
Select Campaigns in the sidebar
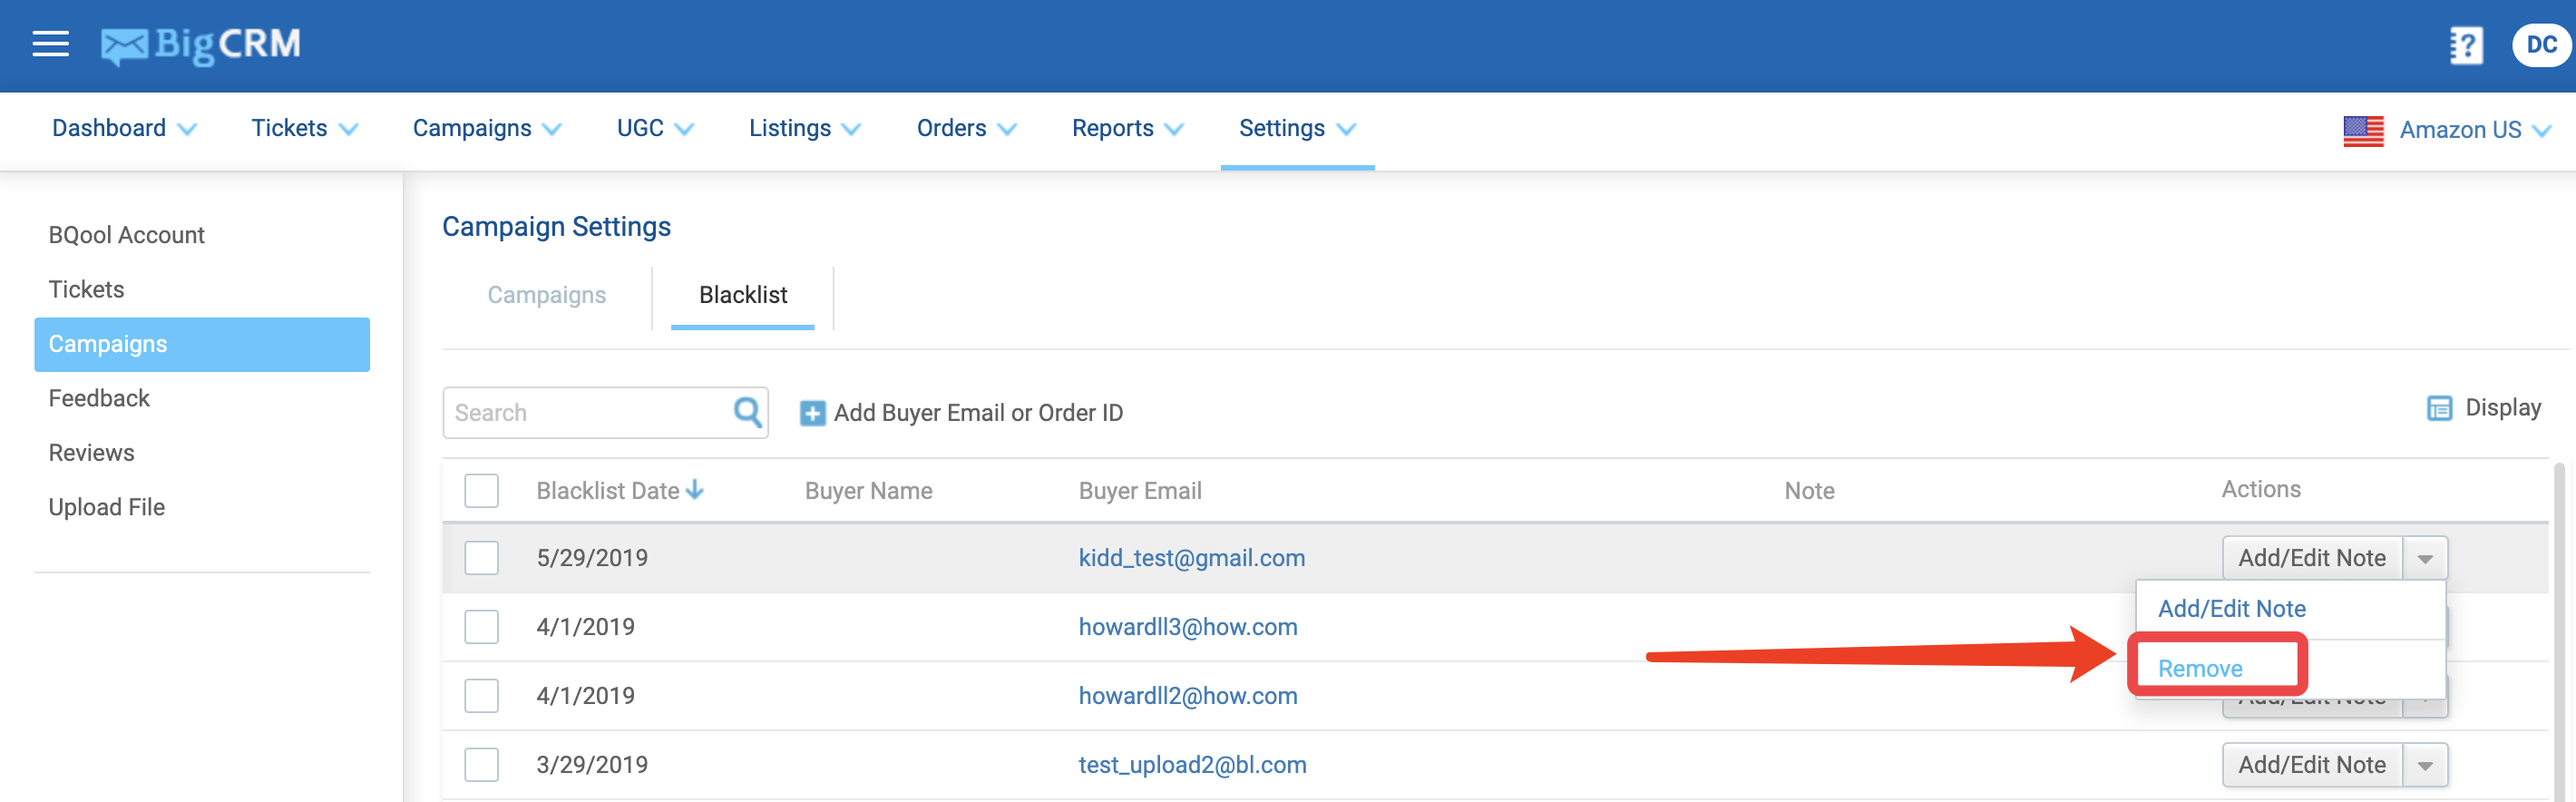202,345
